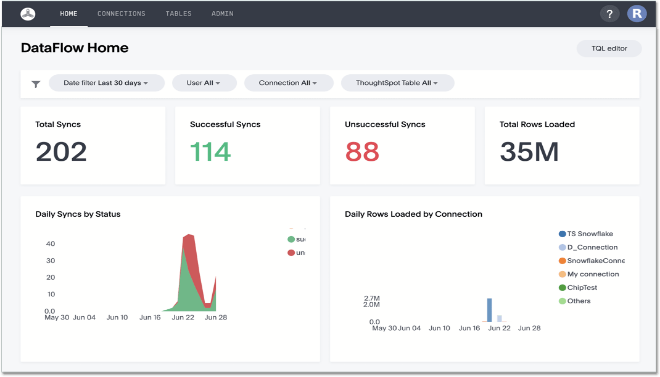The image size is (660, 377).
Task: Toggle the green successful legend dot
Action: click(x=291, y=239)
